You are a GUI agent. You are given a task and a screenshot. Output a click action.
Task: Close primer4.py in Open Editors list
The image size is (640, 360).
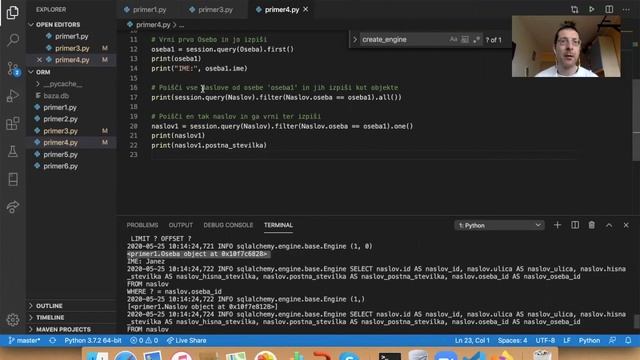pyautogui.click(x=39, y=60)
